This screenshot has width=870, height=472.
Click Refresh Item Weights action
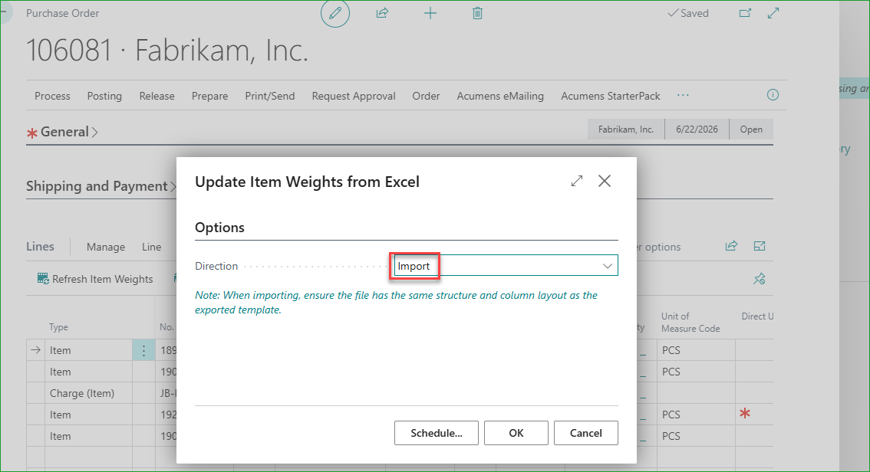click(95, 279)
